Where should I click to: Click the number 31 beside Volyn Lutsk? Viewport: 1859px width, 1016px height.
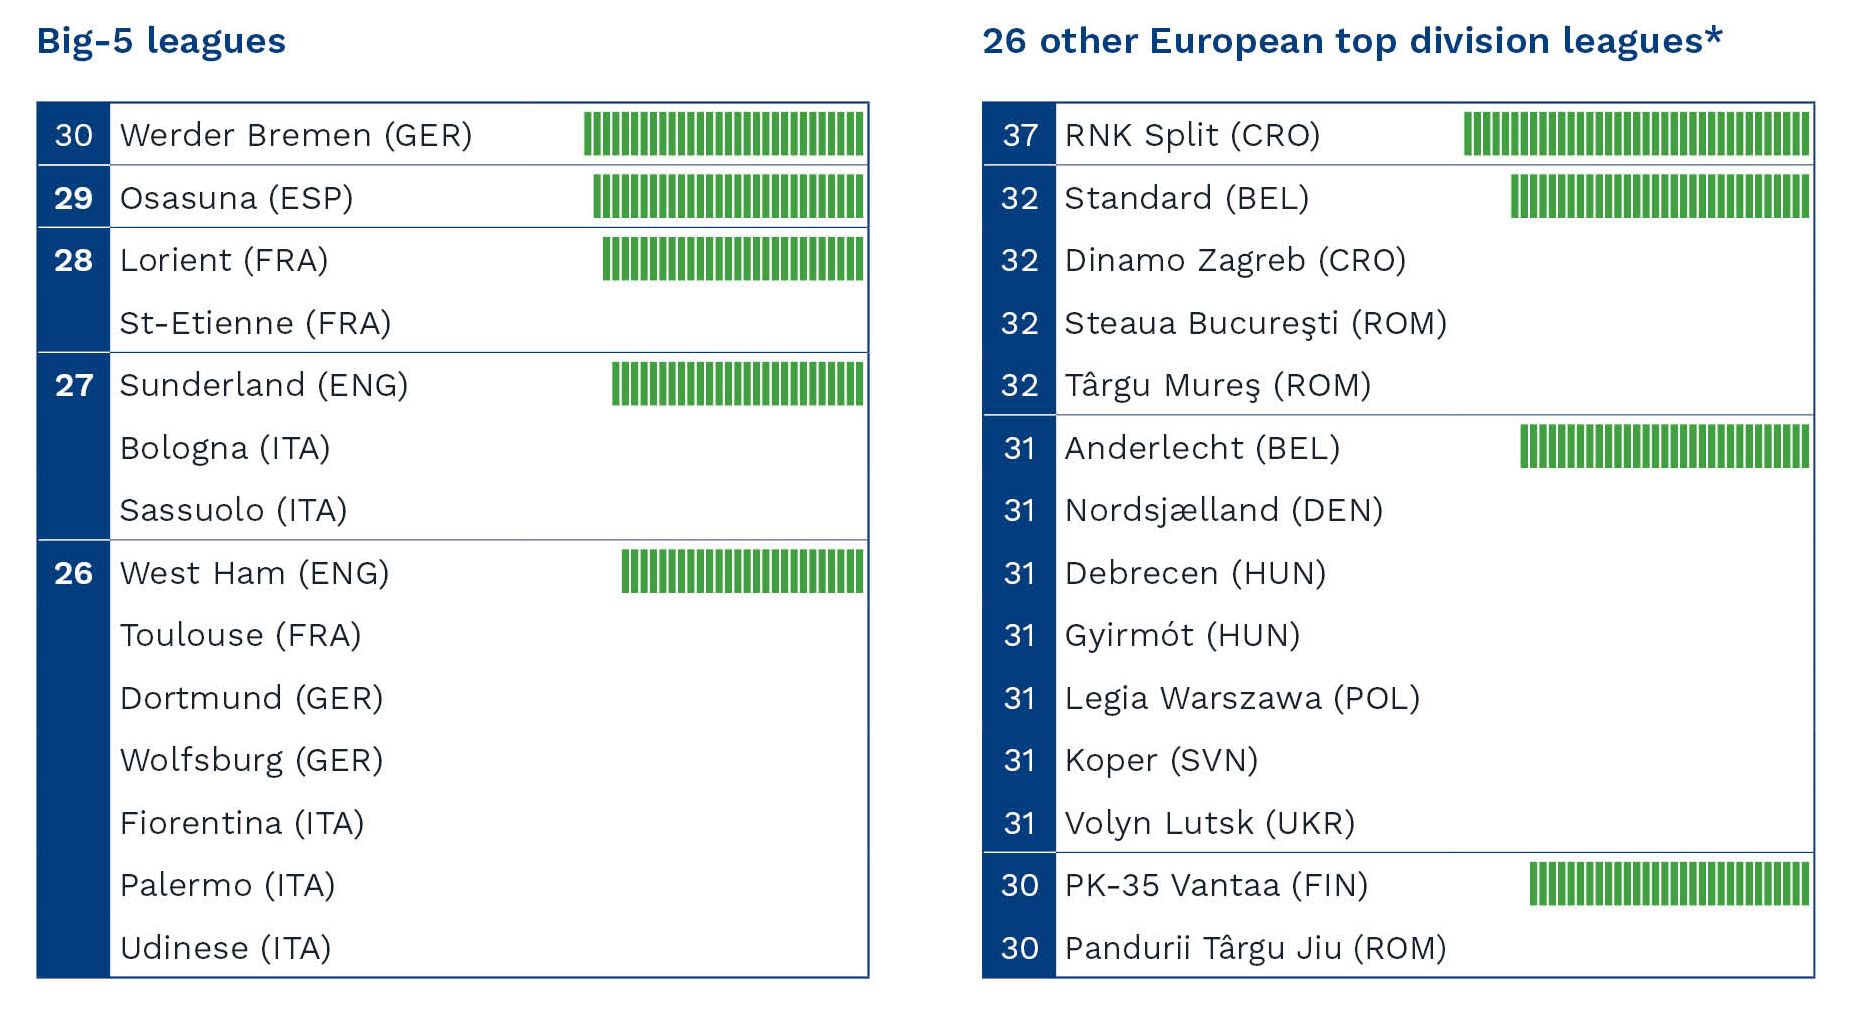click(x=1019, y=823)
